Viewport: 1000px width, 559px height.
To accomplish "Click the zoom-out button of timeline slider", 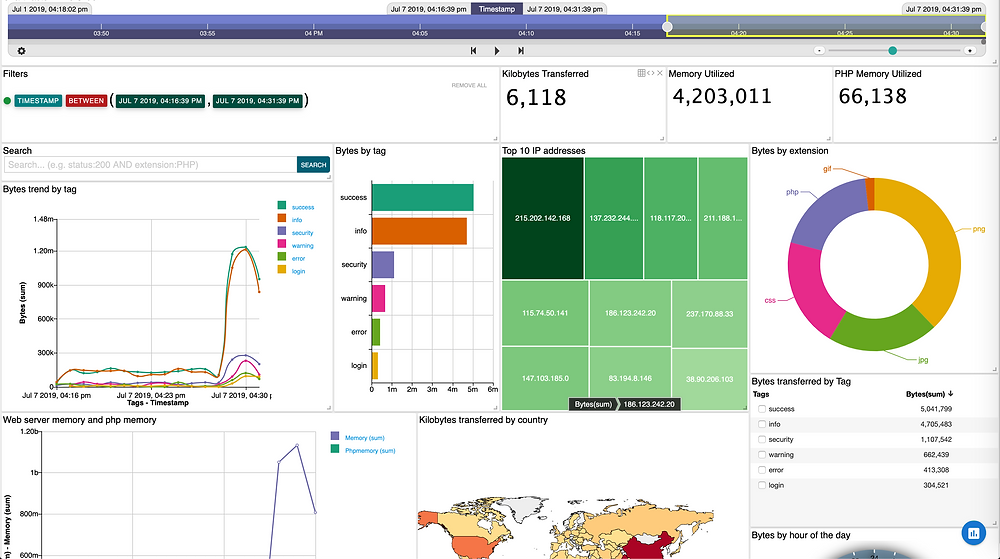I will coord(820,50).
